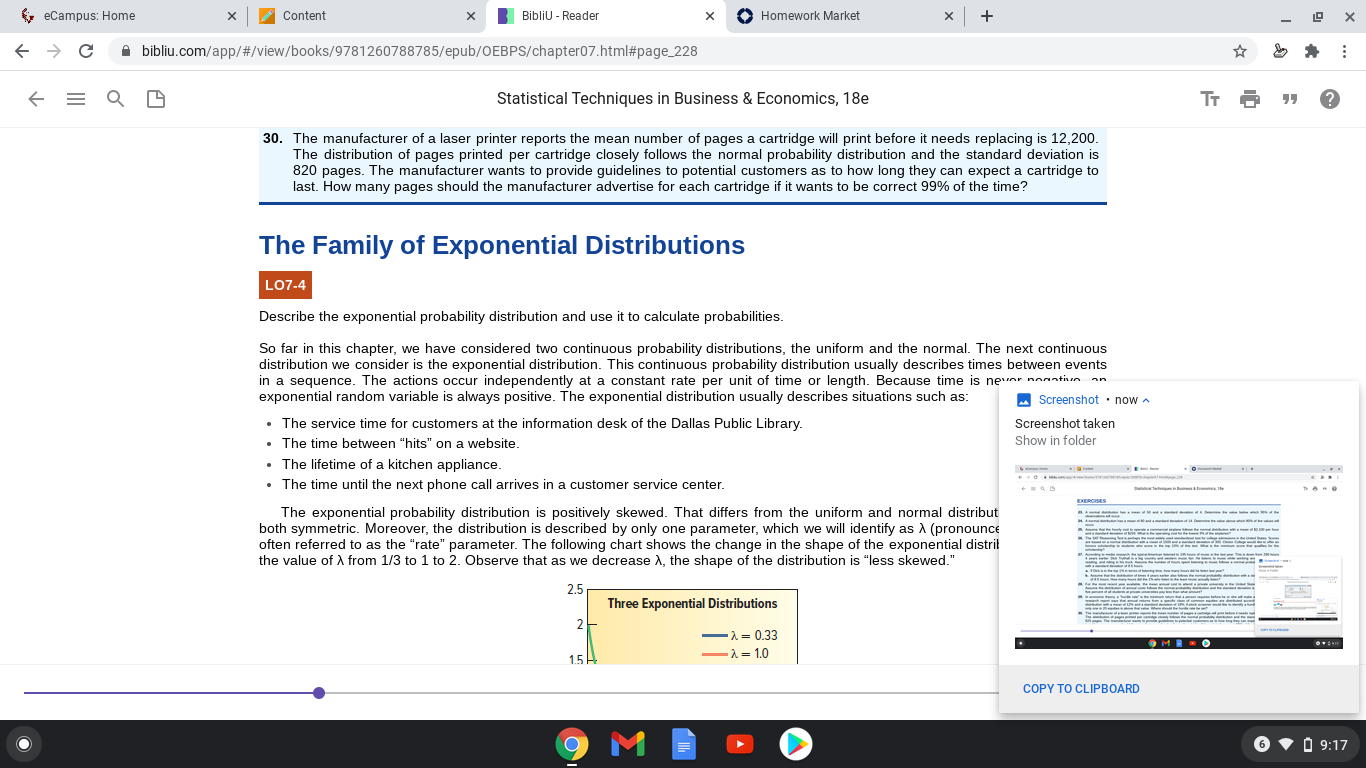The image size is (1366, 768).
Task: Open the text size settings icon
Action: 1210,99
